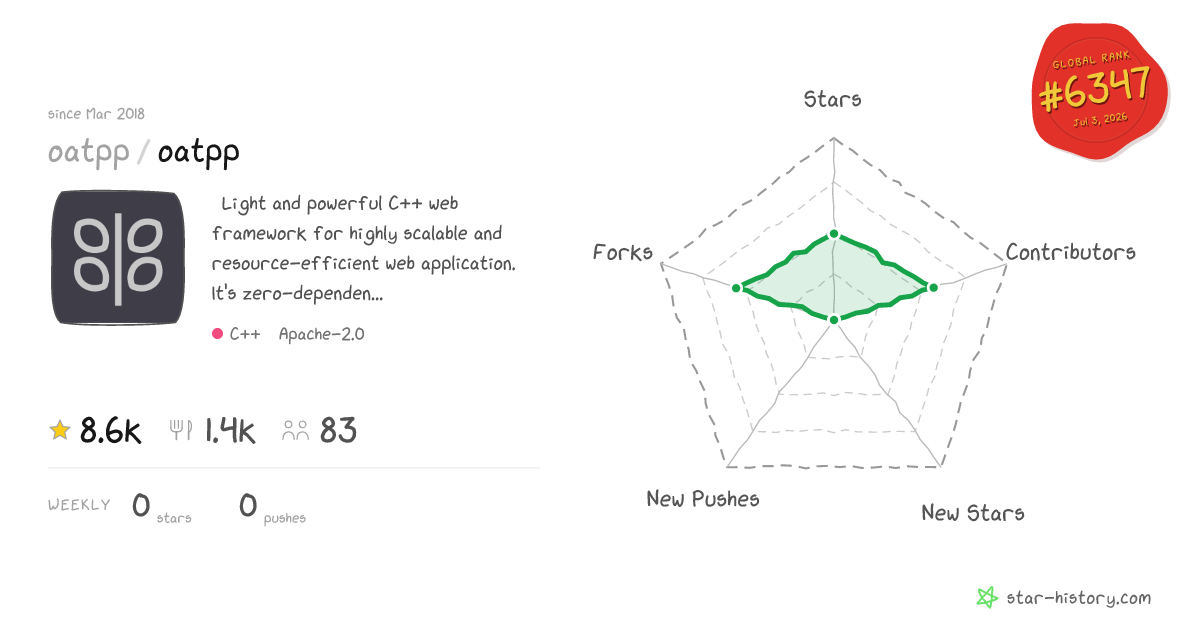Click the weekly 0 pushes counter
This screenshot has height=630, width=1200.
[x=272, y=508]
